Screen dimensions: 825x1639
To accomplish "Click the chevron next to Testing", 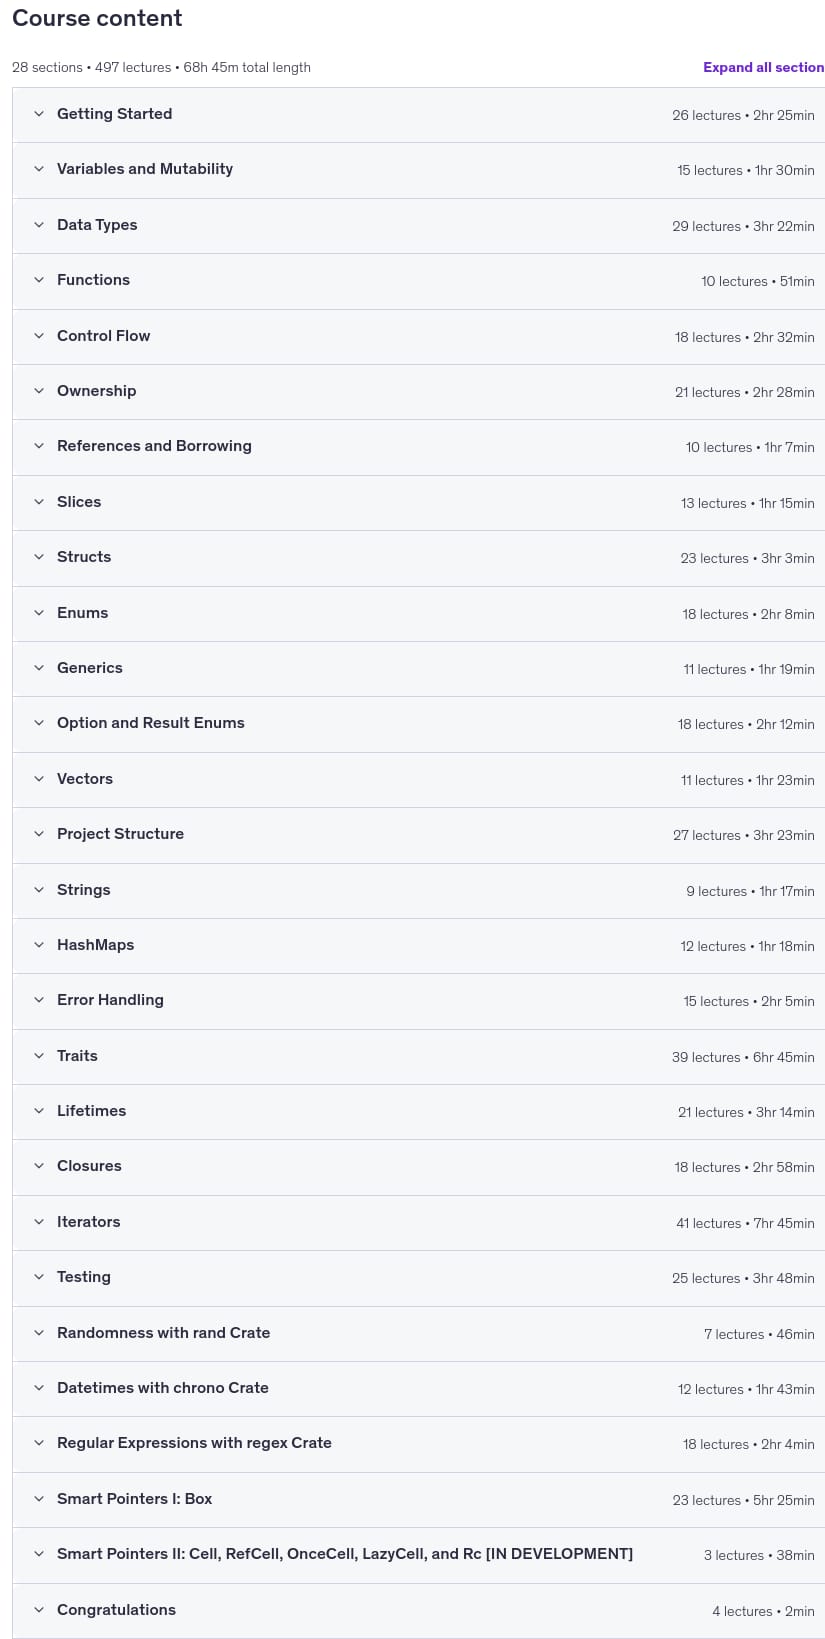I will tap(39, 1277).
